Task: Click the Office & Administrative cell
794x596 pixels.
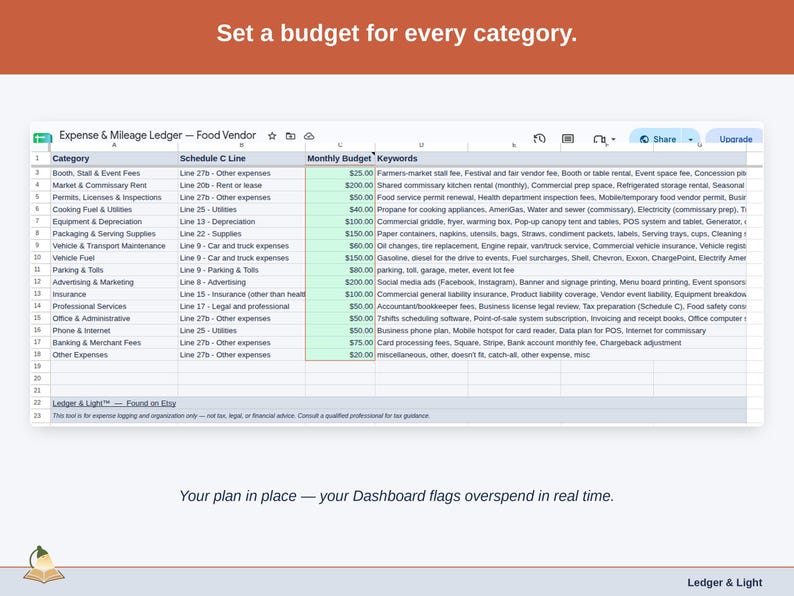Action: pos(114,319)
